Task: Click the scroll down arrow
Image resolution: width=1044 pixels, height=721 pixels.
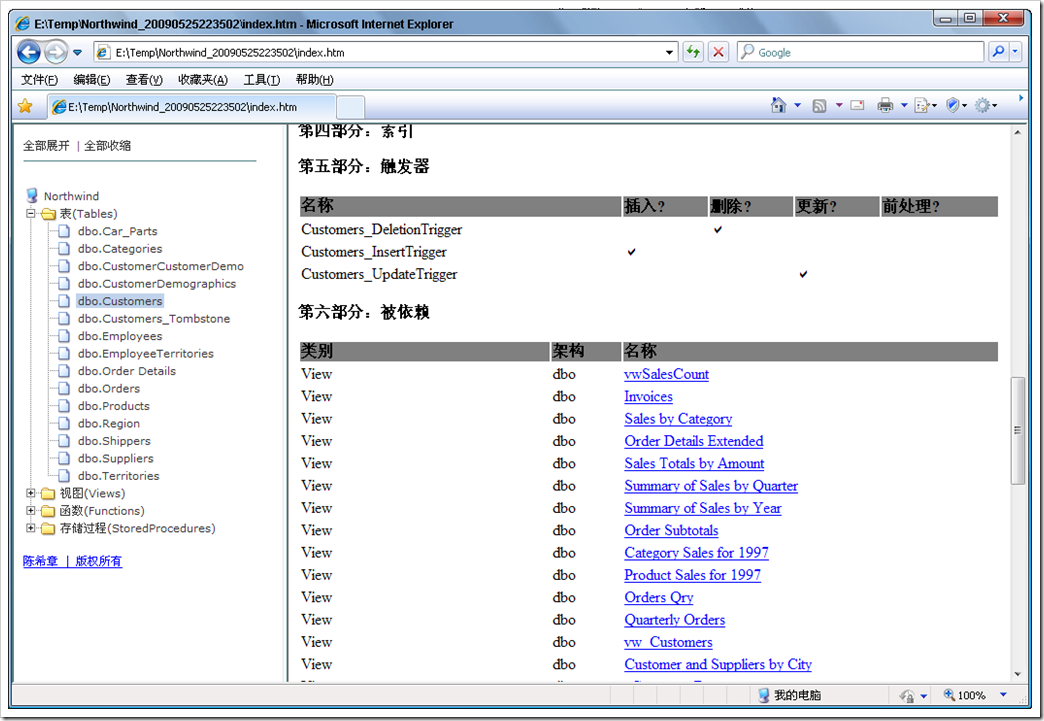Action: [x=1017, y=674]
